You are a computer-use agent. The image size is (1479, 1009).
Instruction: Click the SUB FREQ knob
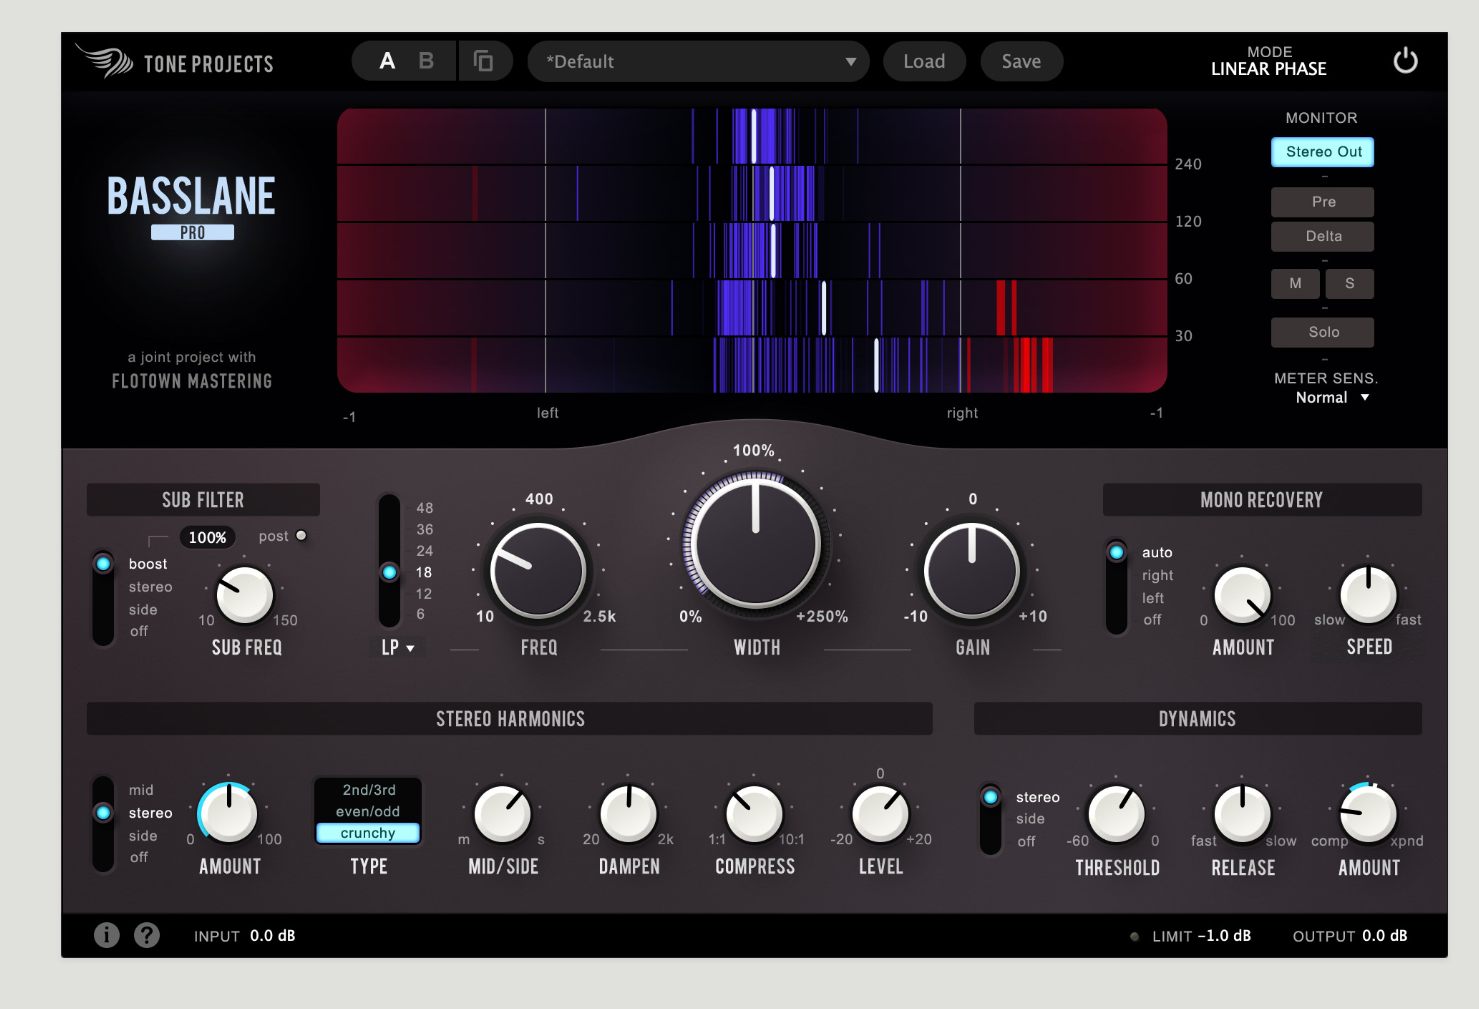245,594
